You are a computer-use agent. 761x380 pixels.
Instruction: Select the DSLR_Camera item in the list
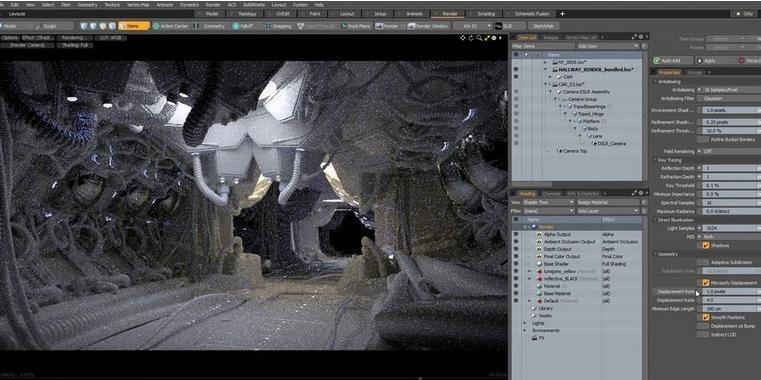pos(611,143)
